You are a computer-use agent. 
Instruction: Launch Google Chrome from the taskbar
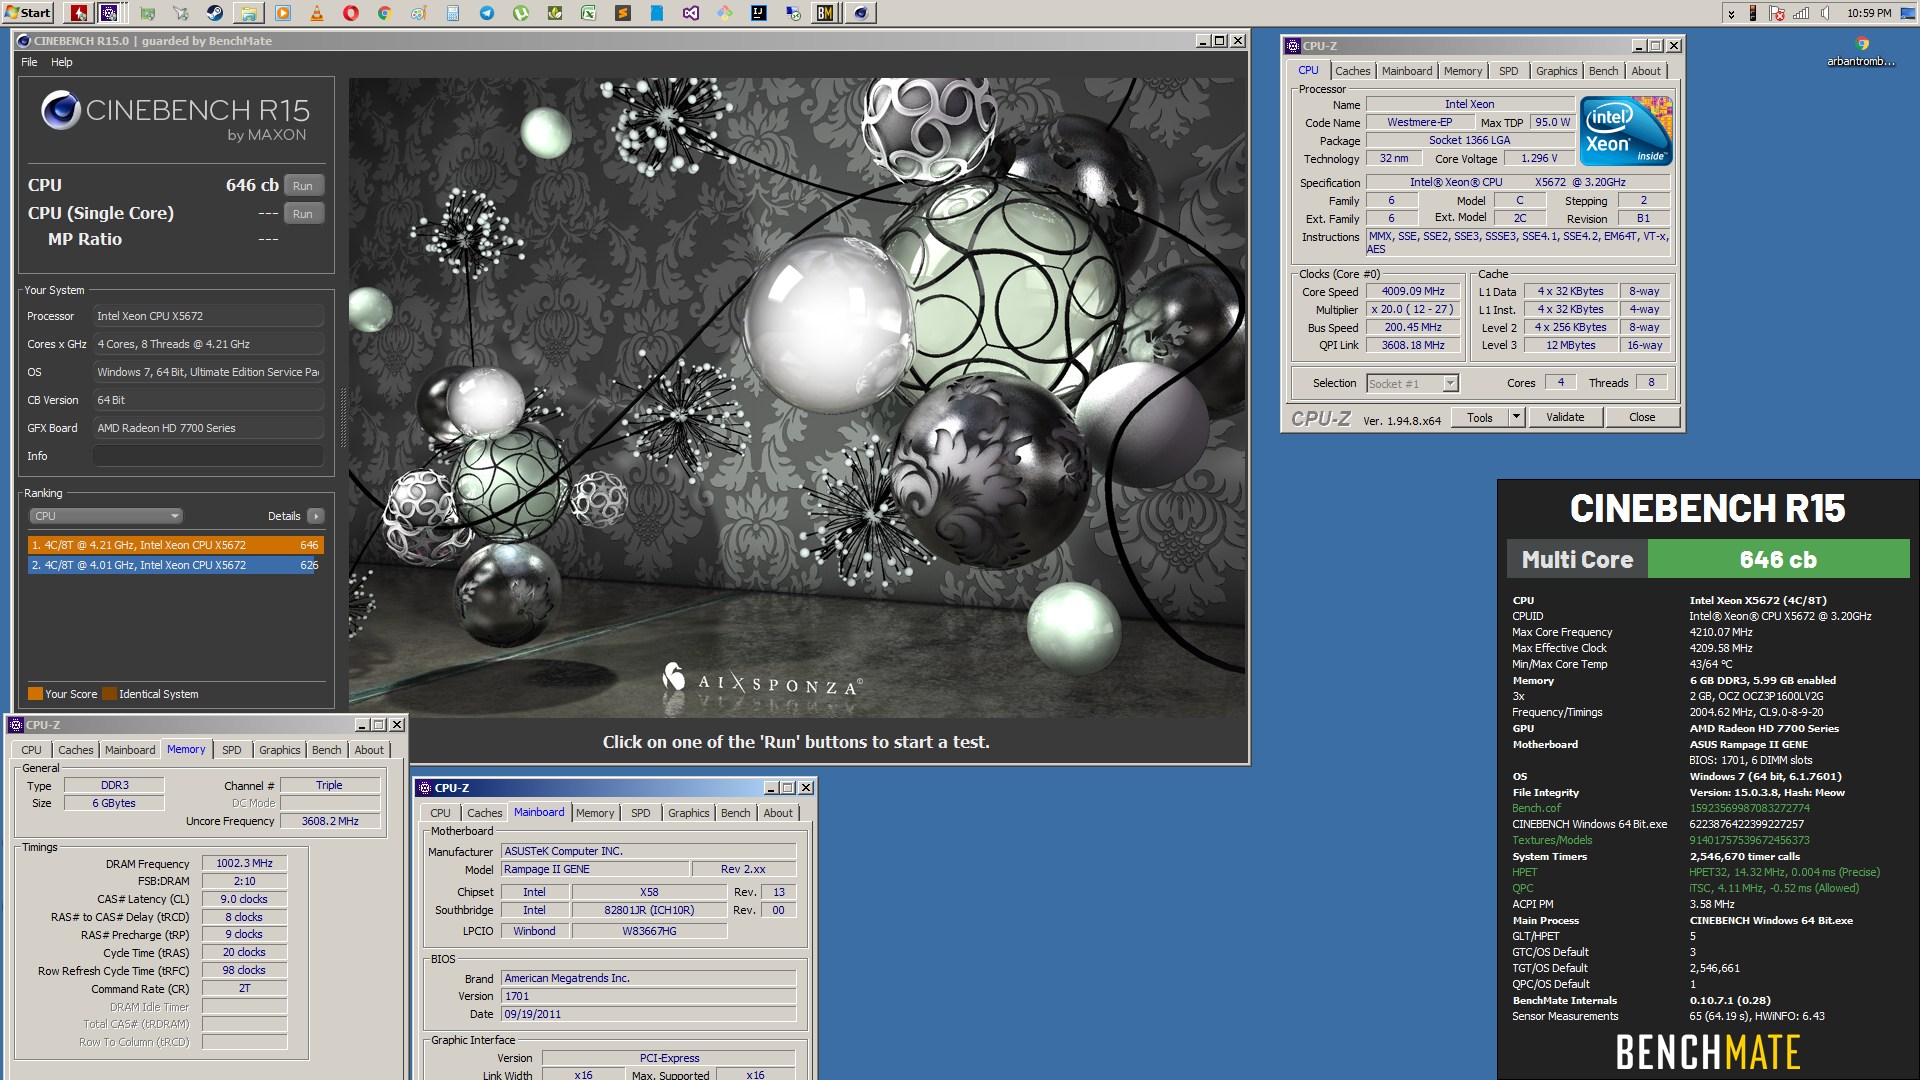click(x=385, y=13)
